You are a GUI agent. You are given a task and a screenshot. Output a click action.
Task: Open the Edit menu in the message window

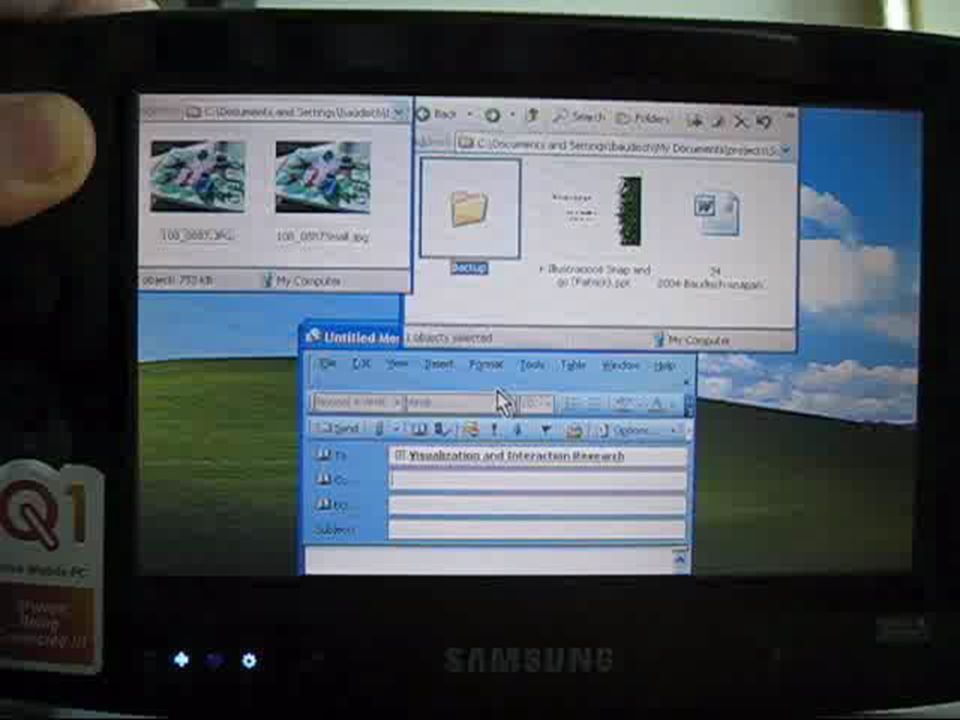[361, 364]
